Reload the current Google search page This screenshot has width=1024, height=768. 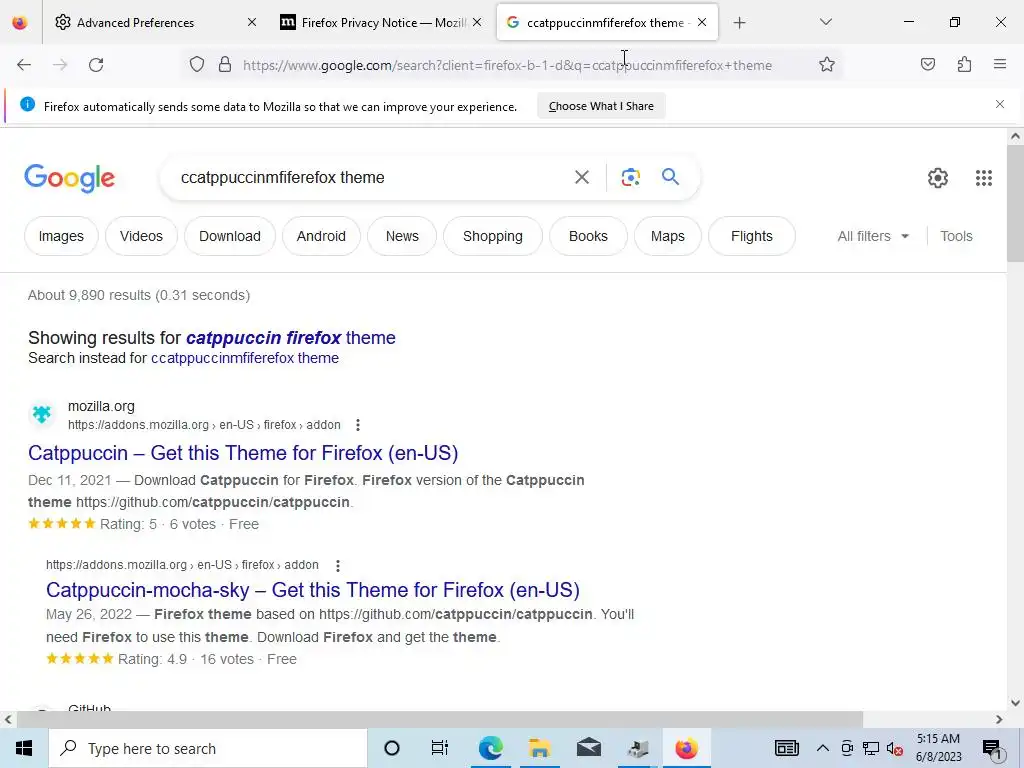(96, 65)
